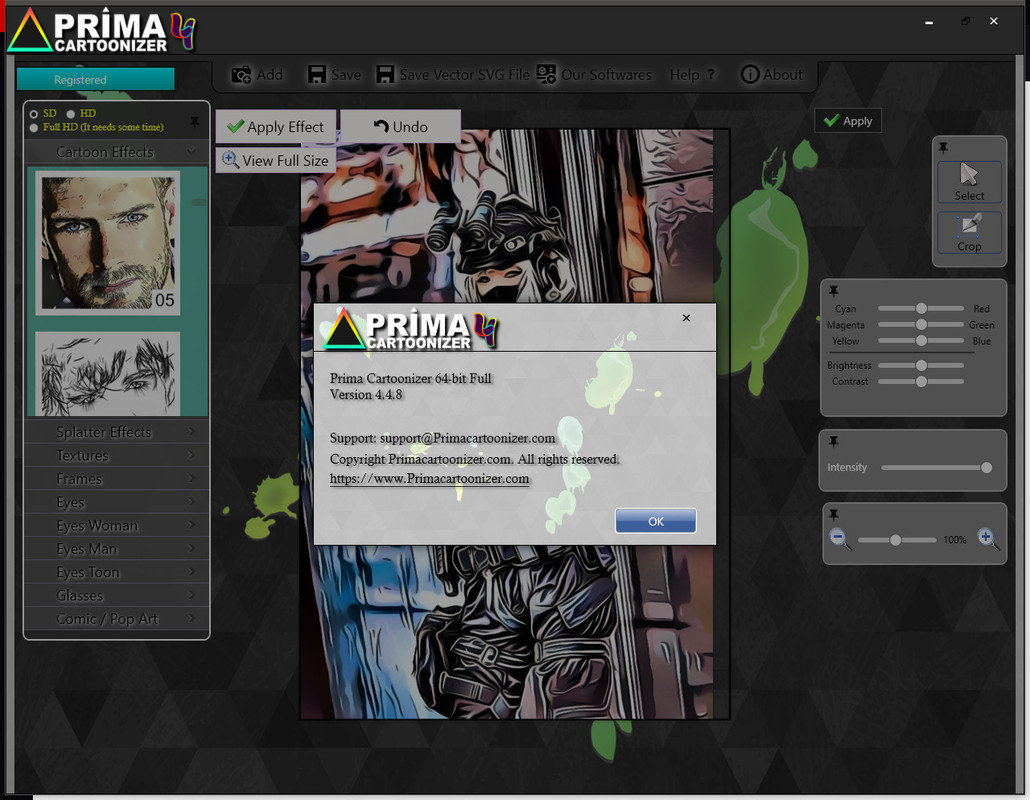Collapse the Cartoon Effects section
Screen dimensions: 1030x800
pyautogui.click(x=116, y=152)
